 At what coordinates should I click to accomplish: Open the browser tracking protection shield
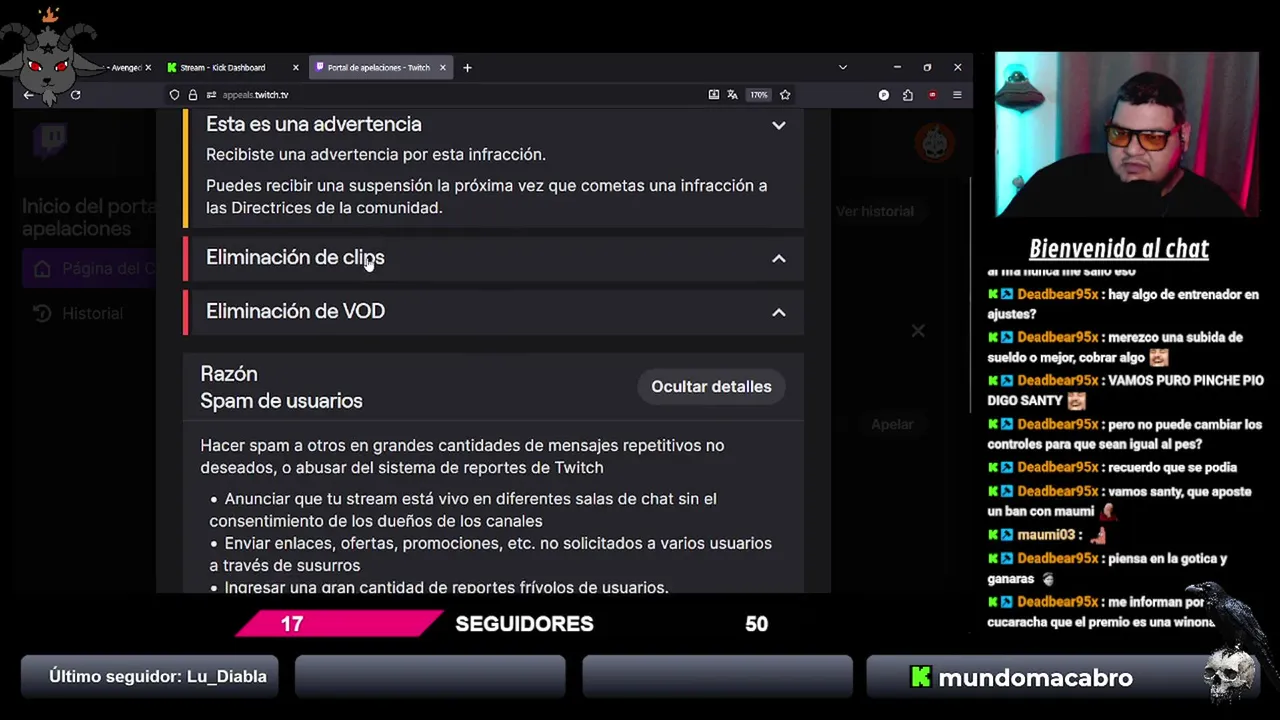[174, 95]
